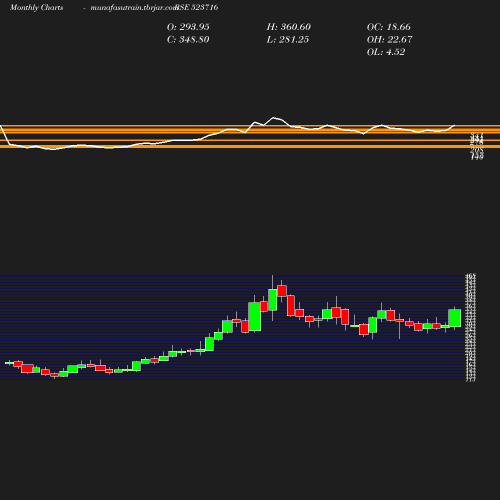This screenshot has width=500, height=500.
Task: Click the 'BSE 523716' stock code
Action: tap(197, 7)
